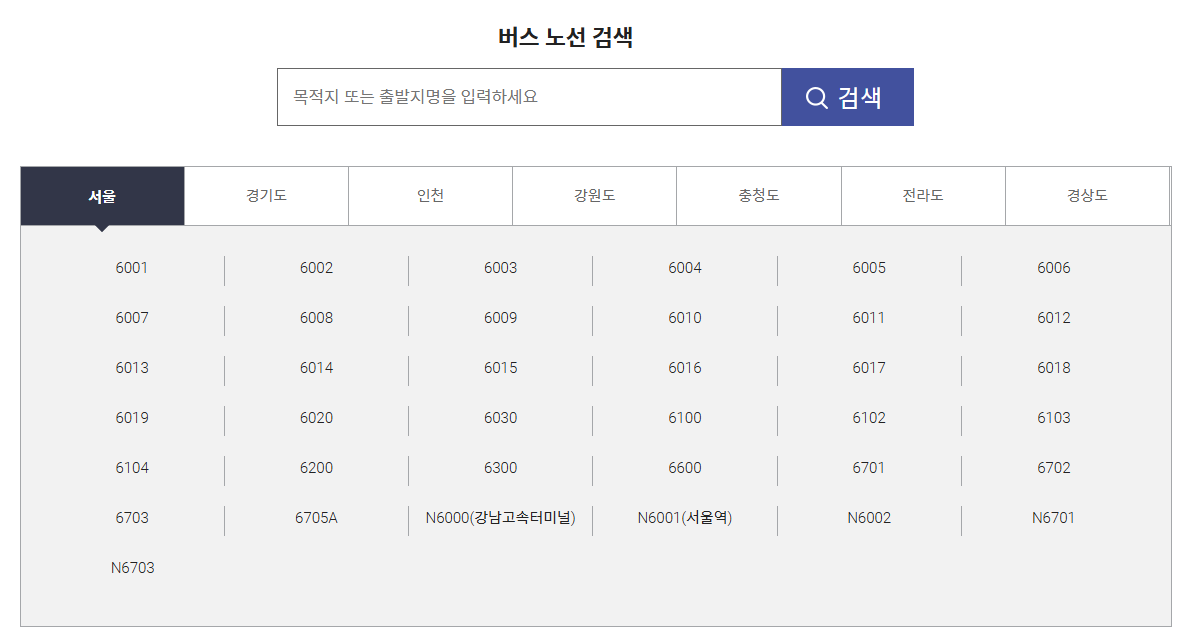
Task: Click bus route 6100
Action: point(685,418)
